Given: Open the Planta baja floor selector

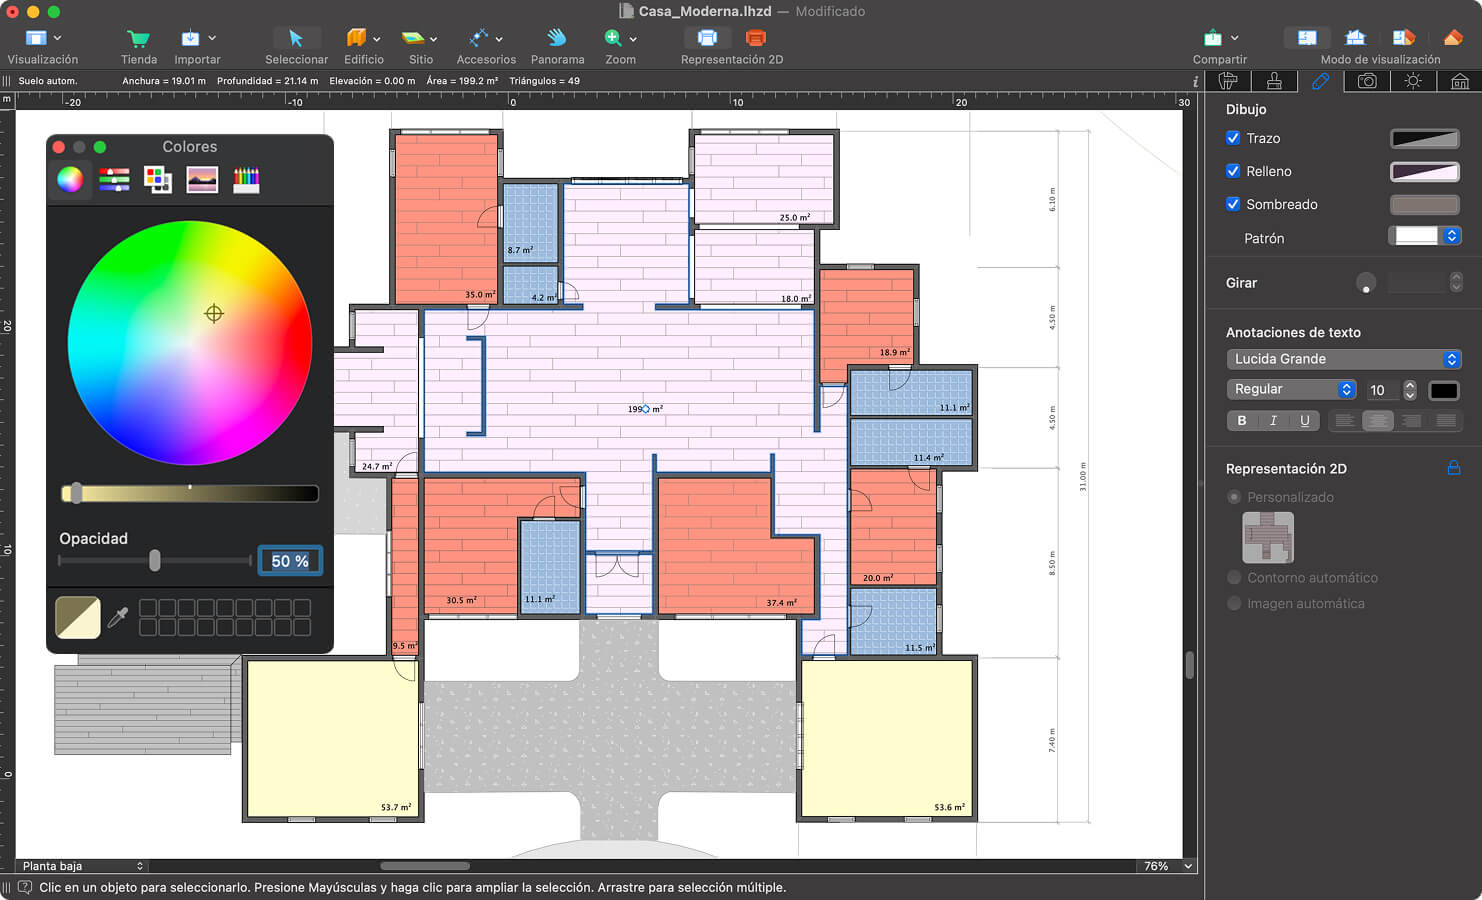Looking at the screenshot, I should (82, 866).
